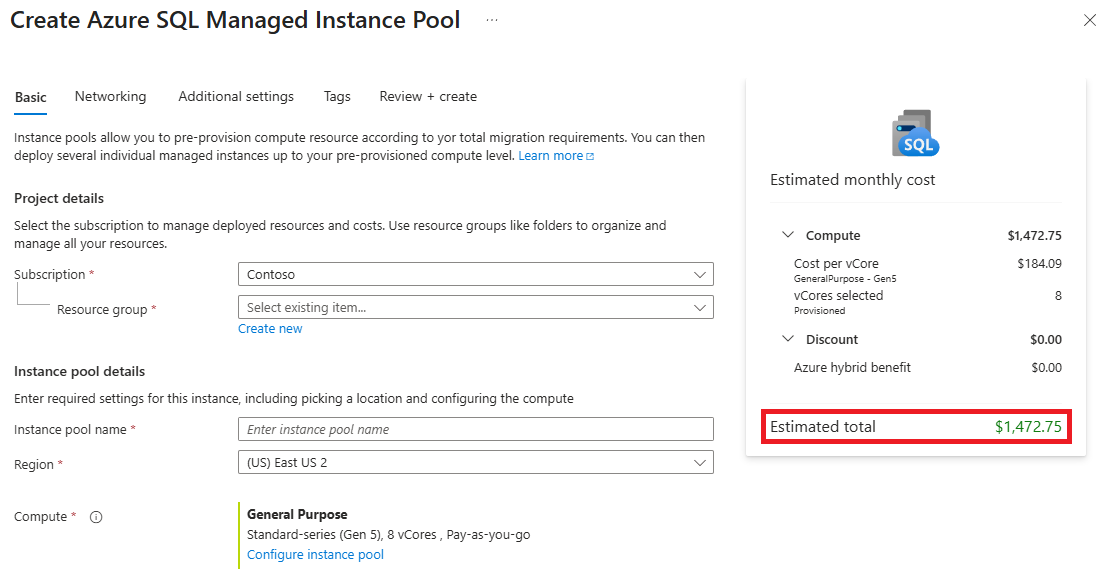Go to Additional settings tab
This screenshot has height=580, width=1111.
click(236, 96)
